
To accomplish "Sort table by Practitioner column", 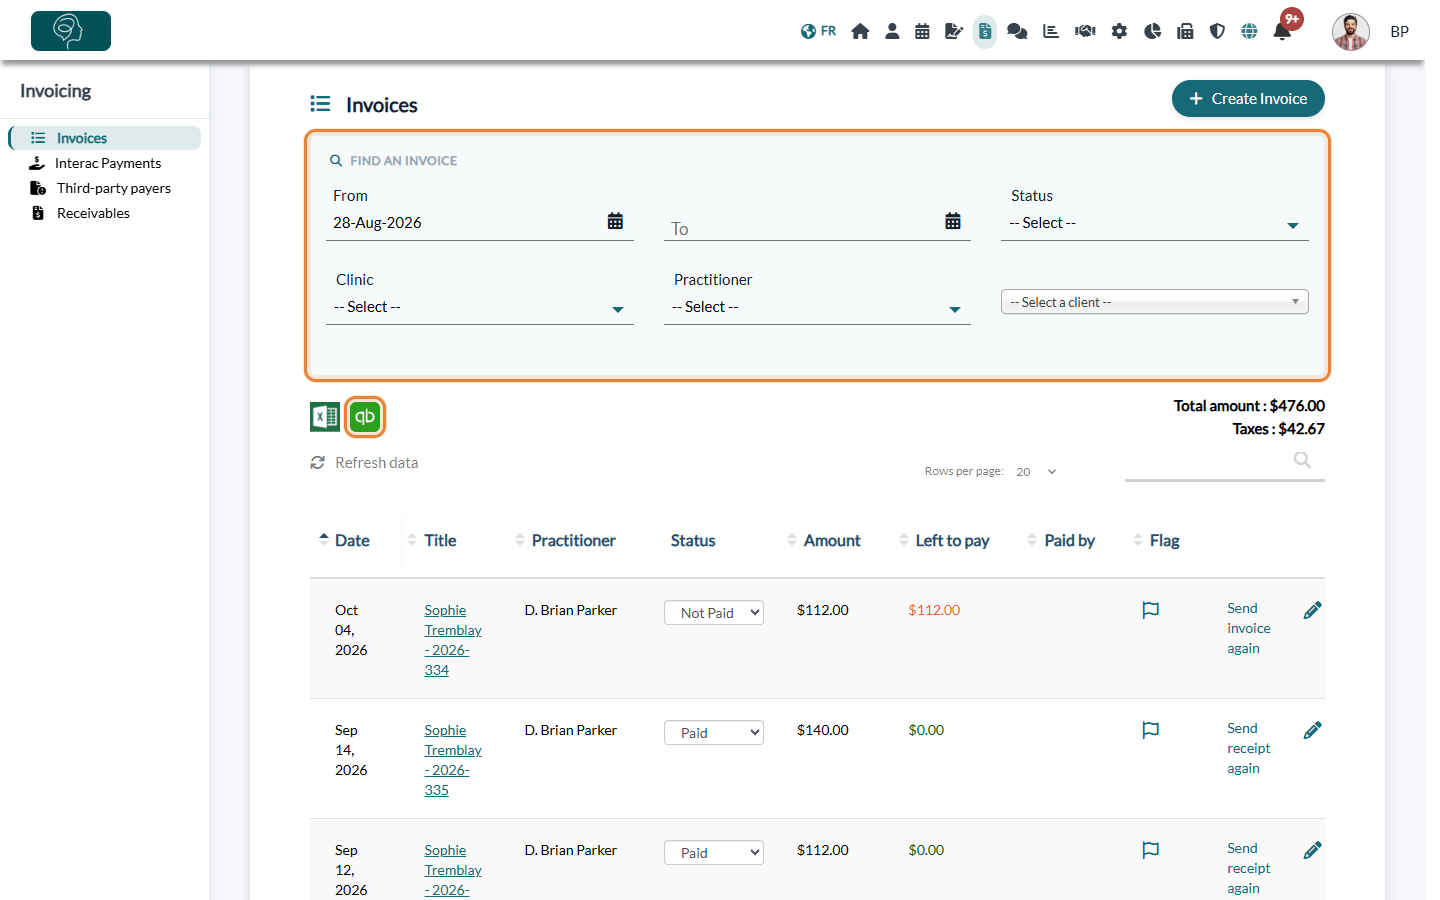I will click(565, 540).
